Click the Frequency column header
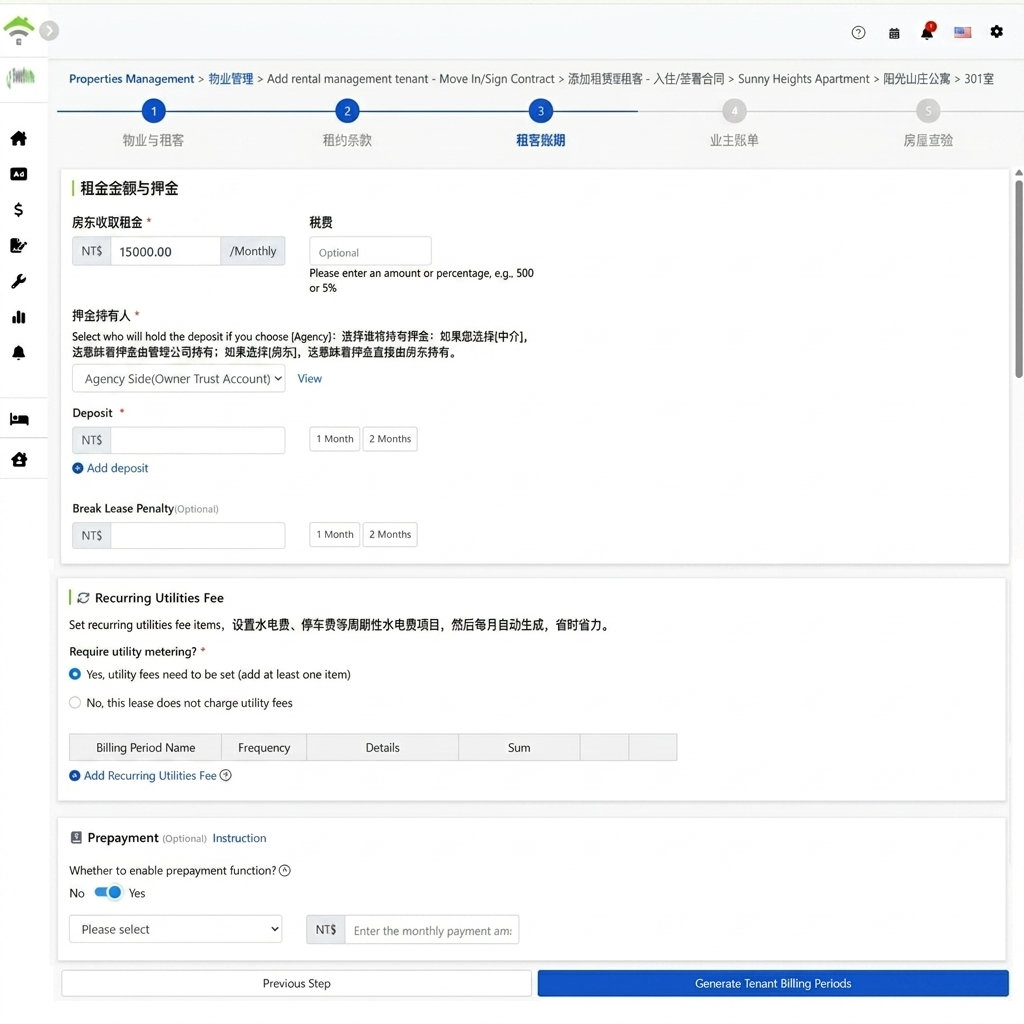This screenshot has width=1024, height=1024. (264, 747)
